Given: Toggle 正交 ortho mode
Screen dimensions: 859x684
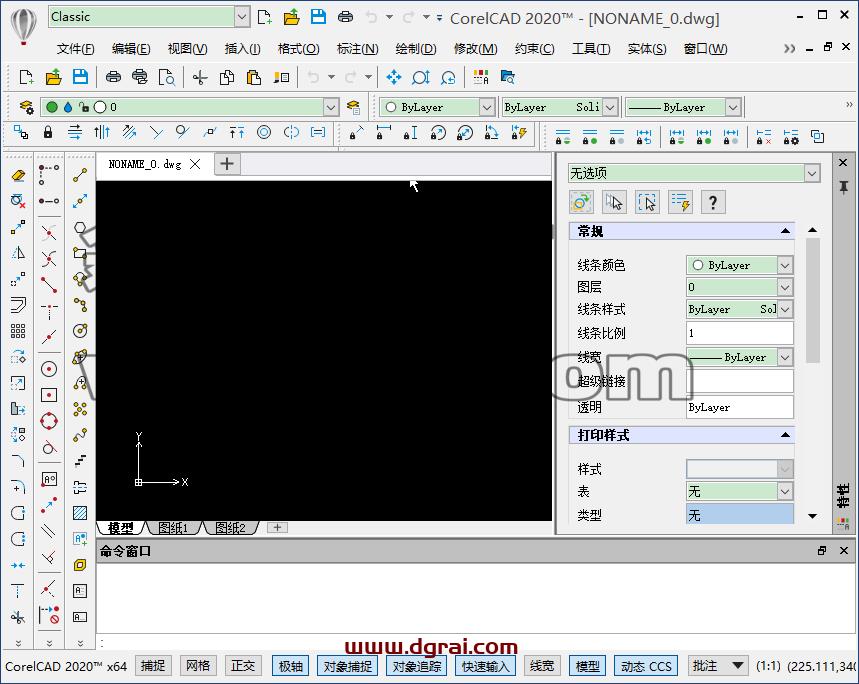Looking at the screenshot, I should 243,666.
